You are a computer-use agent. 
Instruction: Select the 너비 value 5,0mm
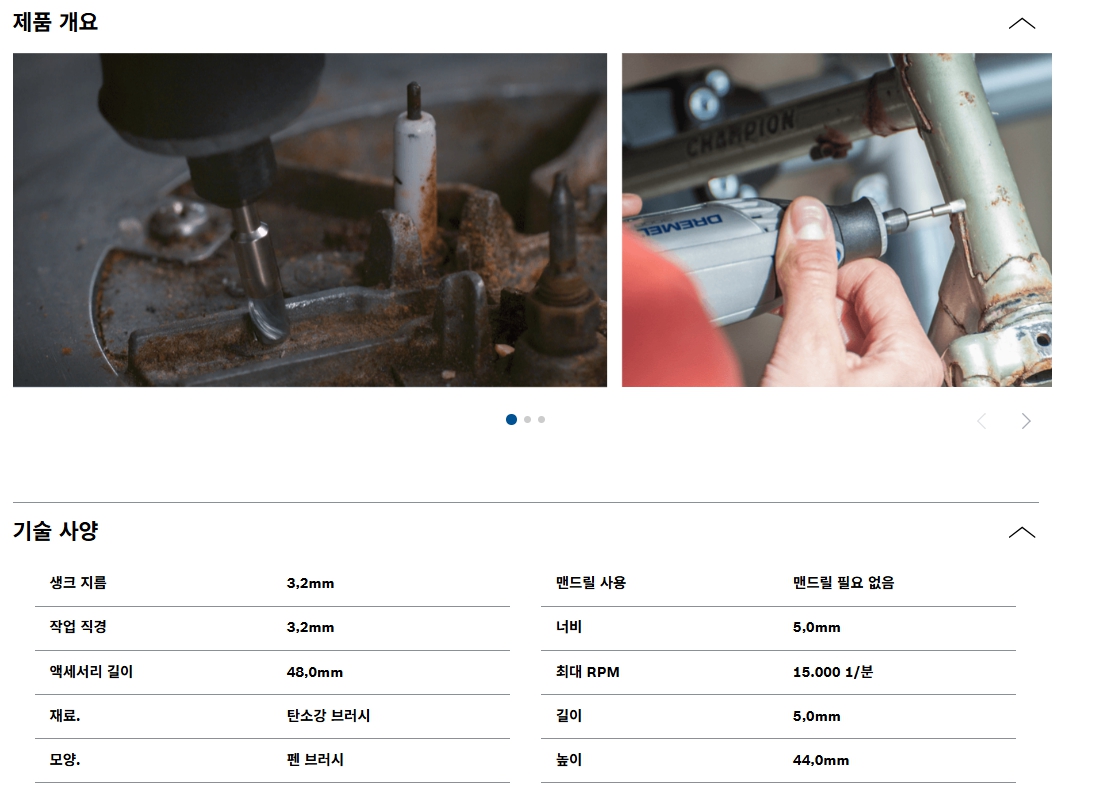(816, 628)
